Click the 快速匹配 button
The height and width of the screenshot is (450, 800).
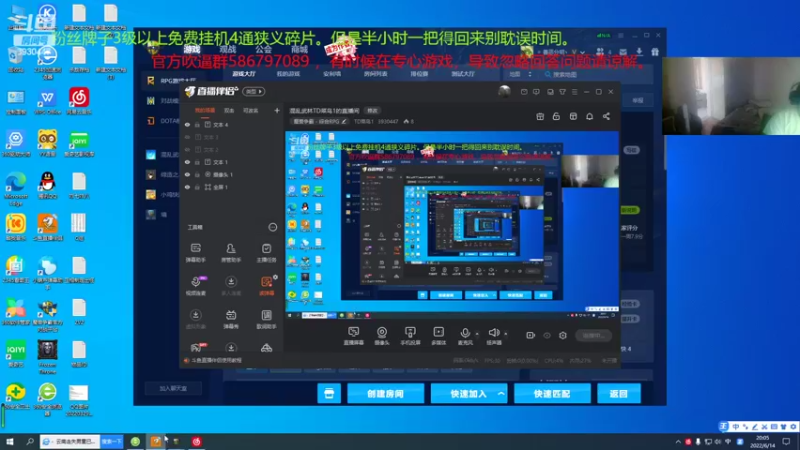click(552, 393)
